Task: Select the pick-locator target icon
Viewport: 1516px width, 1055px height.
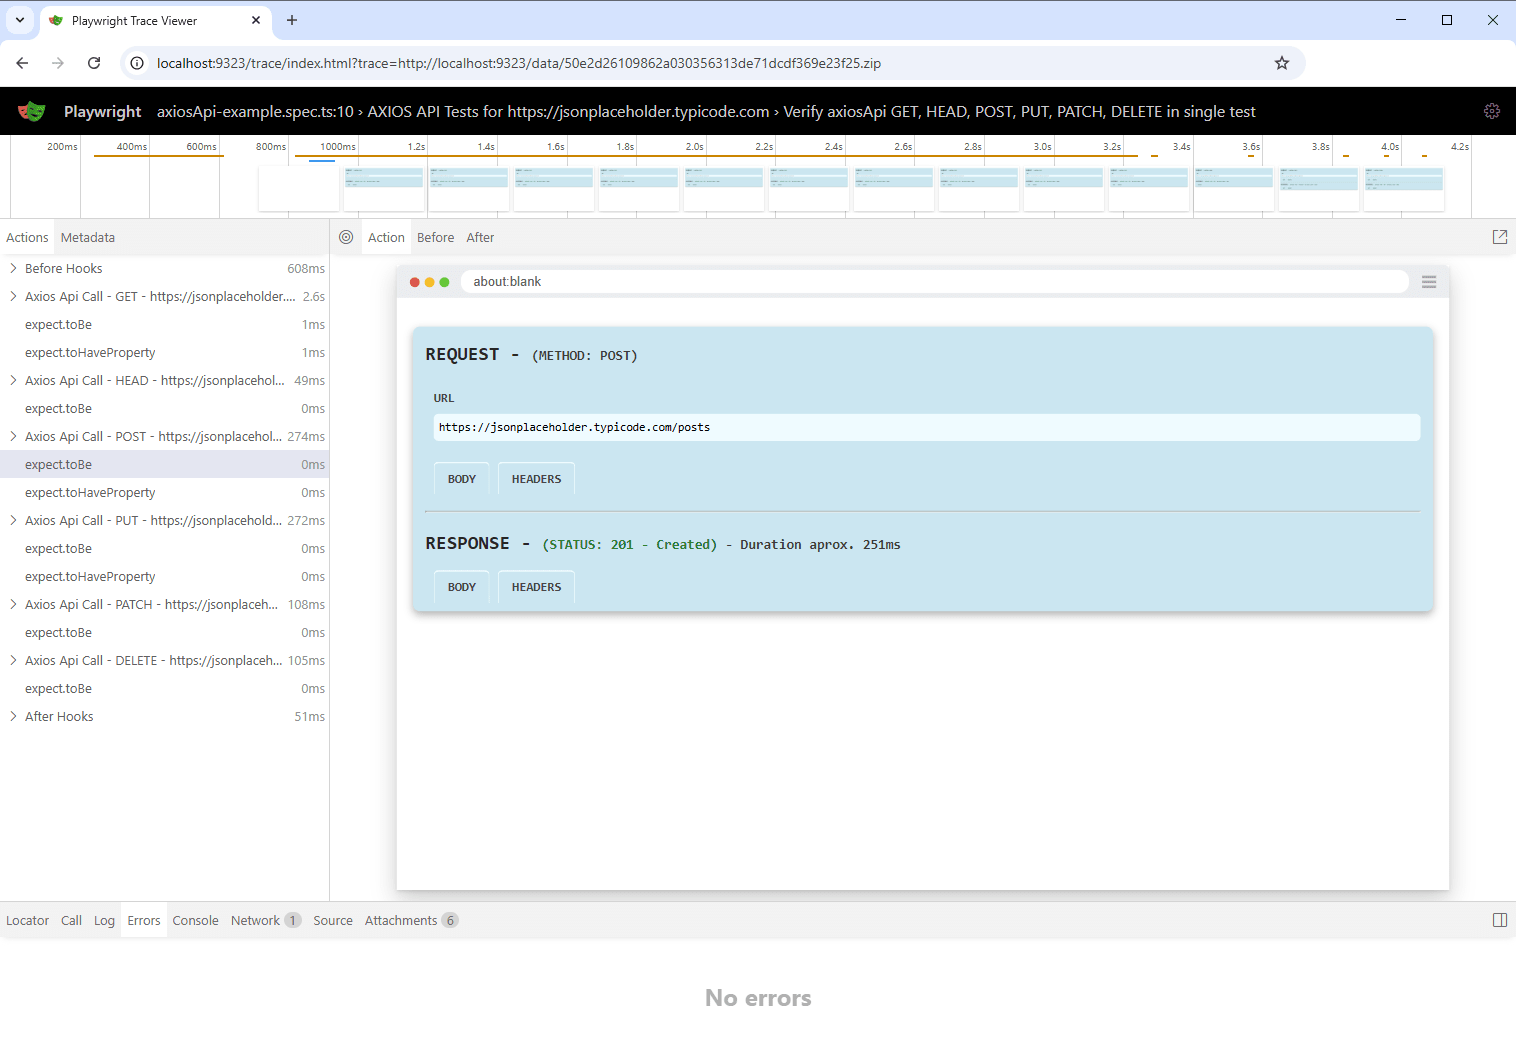Action: pos(345,237)
